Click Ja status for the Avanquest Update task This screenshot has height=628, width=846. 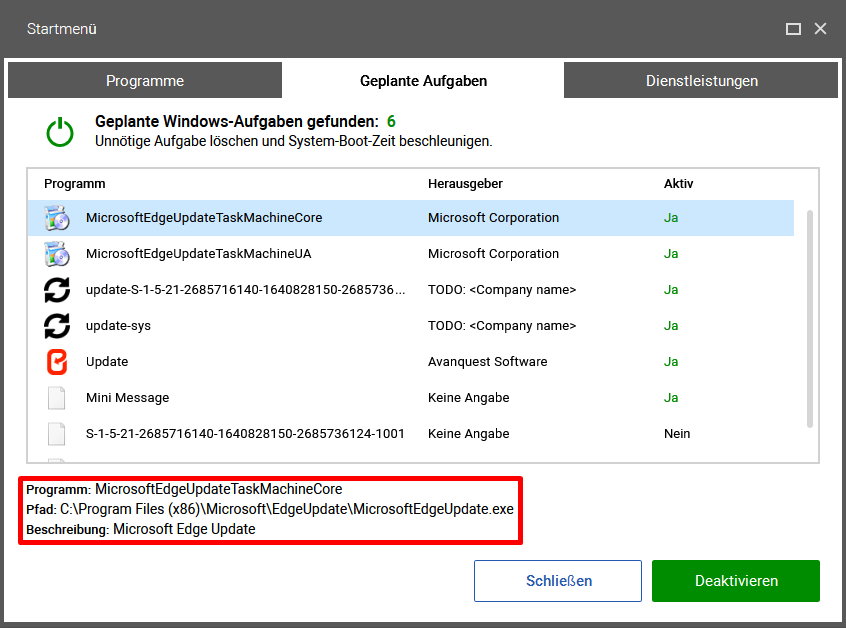pyautogui.click(x=671, y=361)
